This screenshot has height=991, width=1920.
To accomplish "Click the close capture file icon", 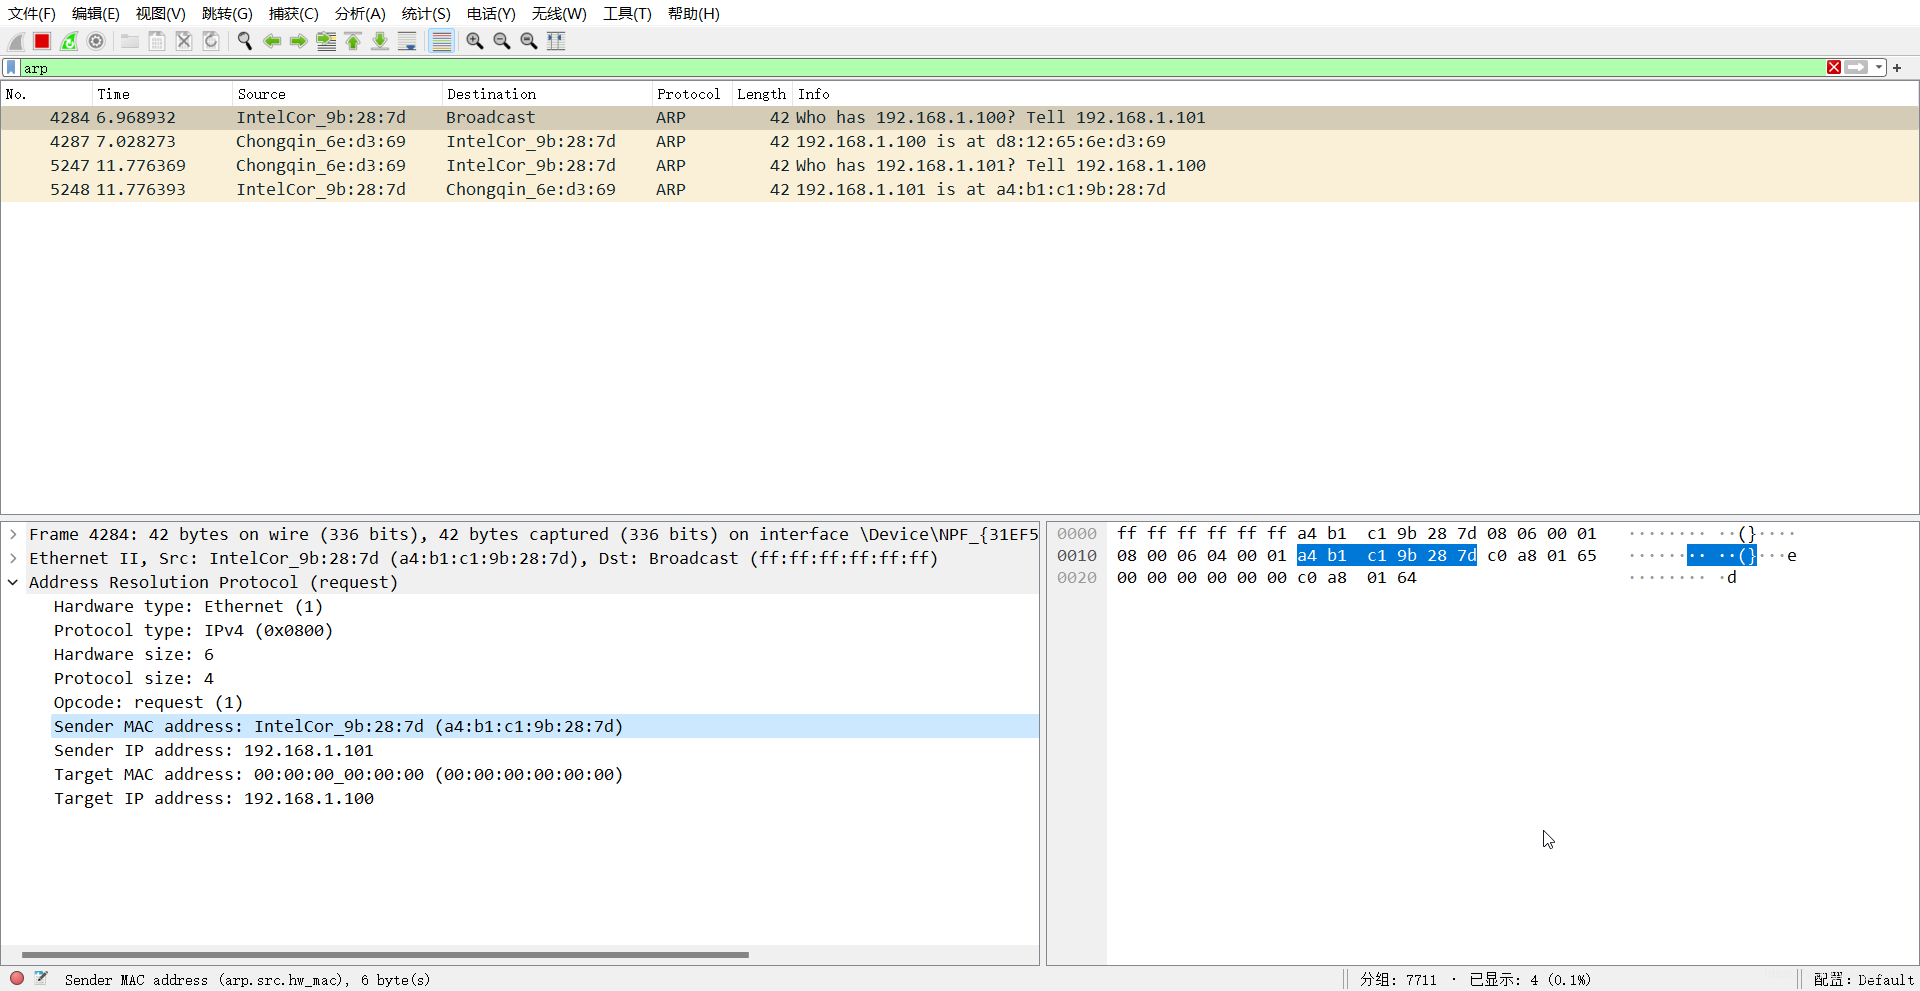I will tap(184, 41).
